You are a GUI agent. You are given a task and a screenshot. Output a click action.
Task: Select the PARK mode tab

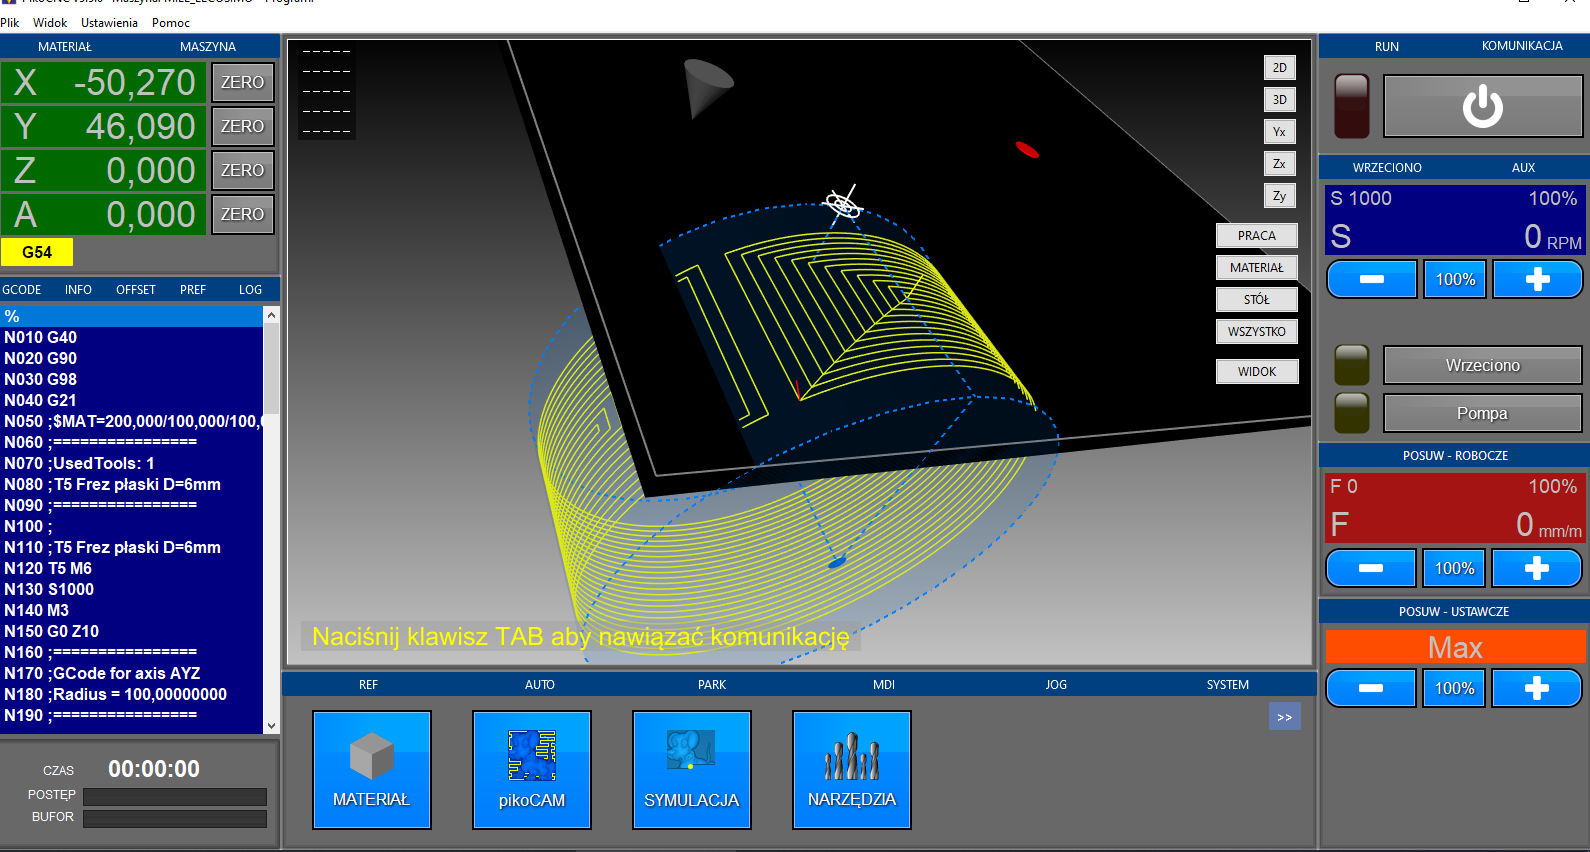click(x=712, y=685)
